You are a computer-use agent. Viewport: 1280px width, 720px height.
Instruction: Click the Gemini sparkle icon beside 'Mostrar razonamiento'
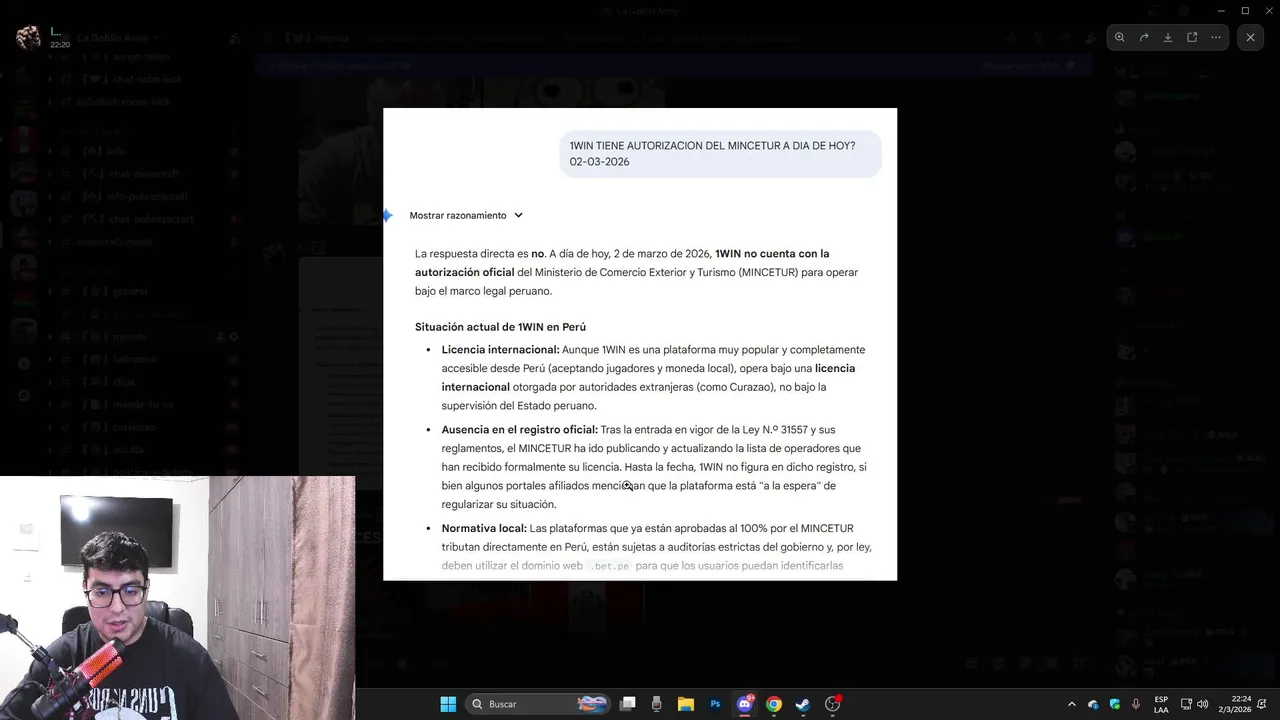pos(388,215)
